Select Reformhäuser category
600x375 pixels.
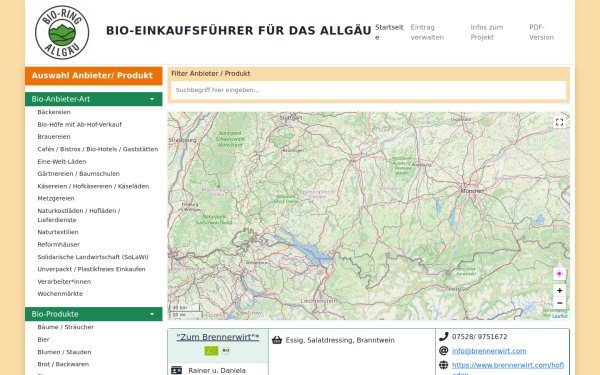point(59,245)
